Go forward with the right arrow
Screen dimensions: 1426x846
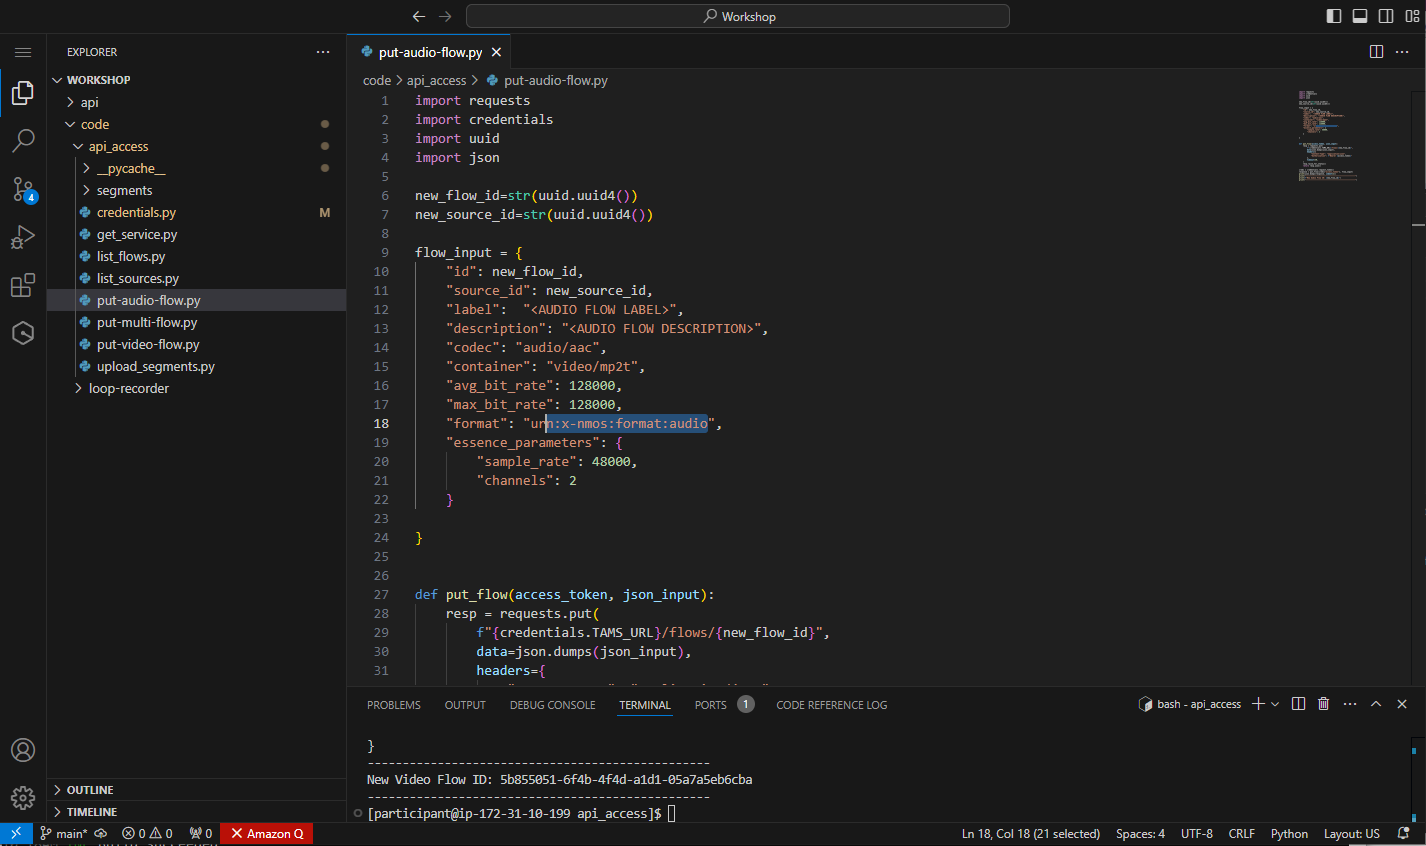pos(445,16)
